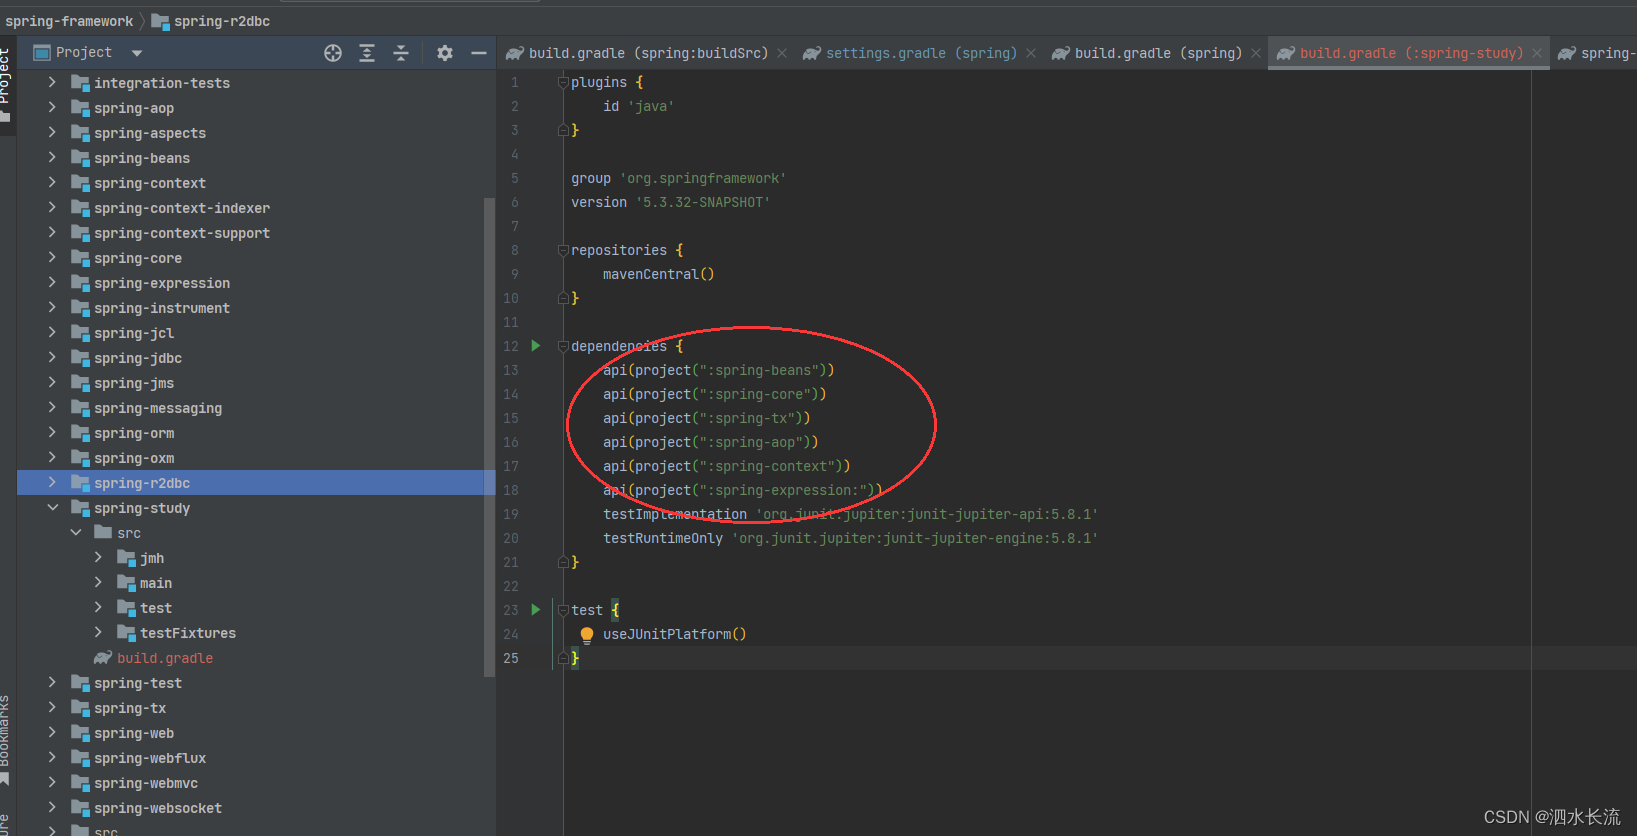Select spring-beans in the project tree
Screen dimensions: 1637x836
pos(142,158)
